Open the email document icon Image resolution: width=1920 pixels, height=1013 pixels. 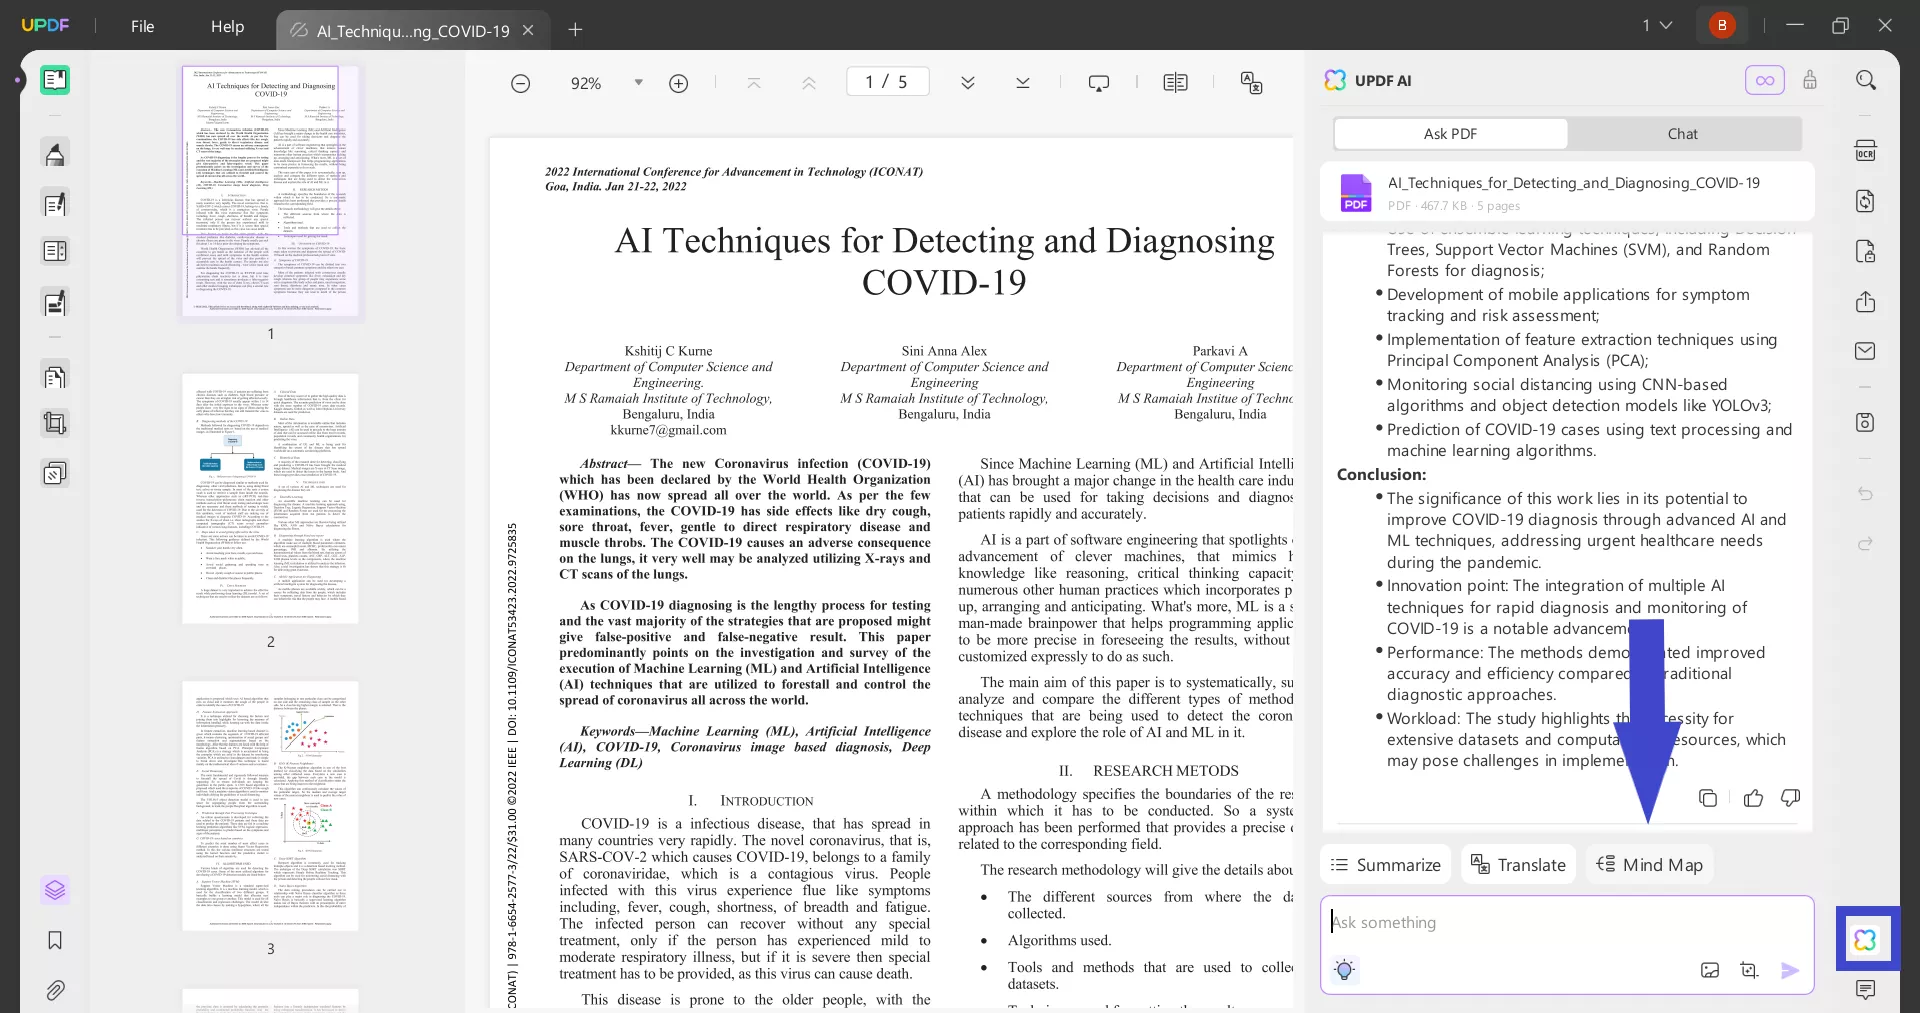pyautogui.click(x=1864, y=351)
